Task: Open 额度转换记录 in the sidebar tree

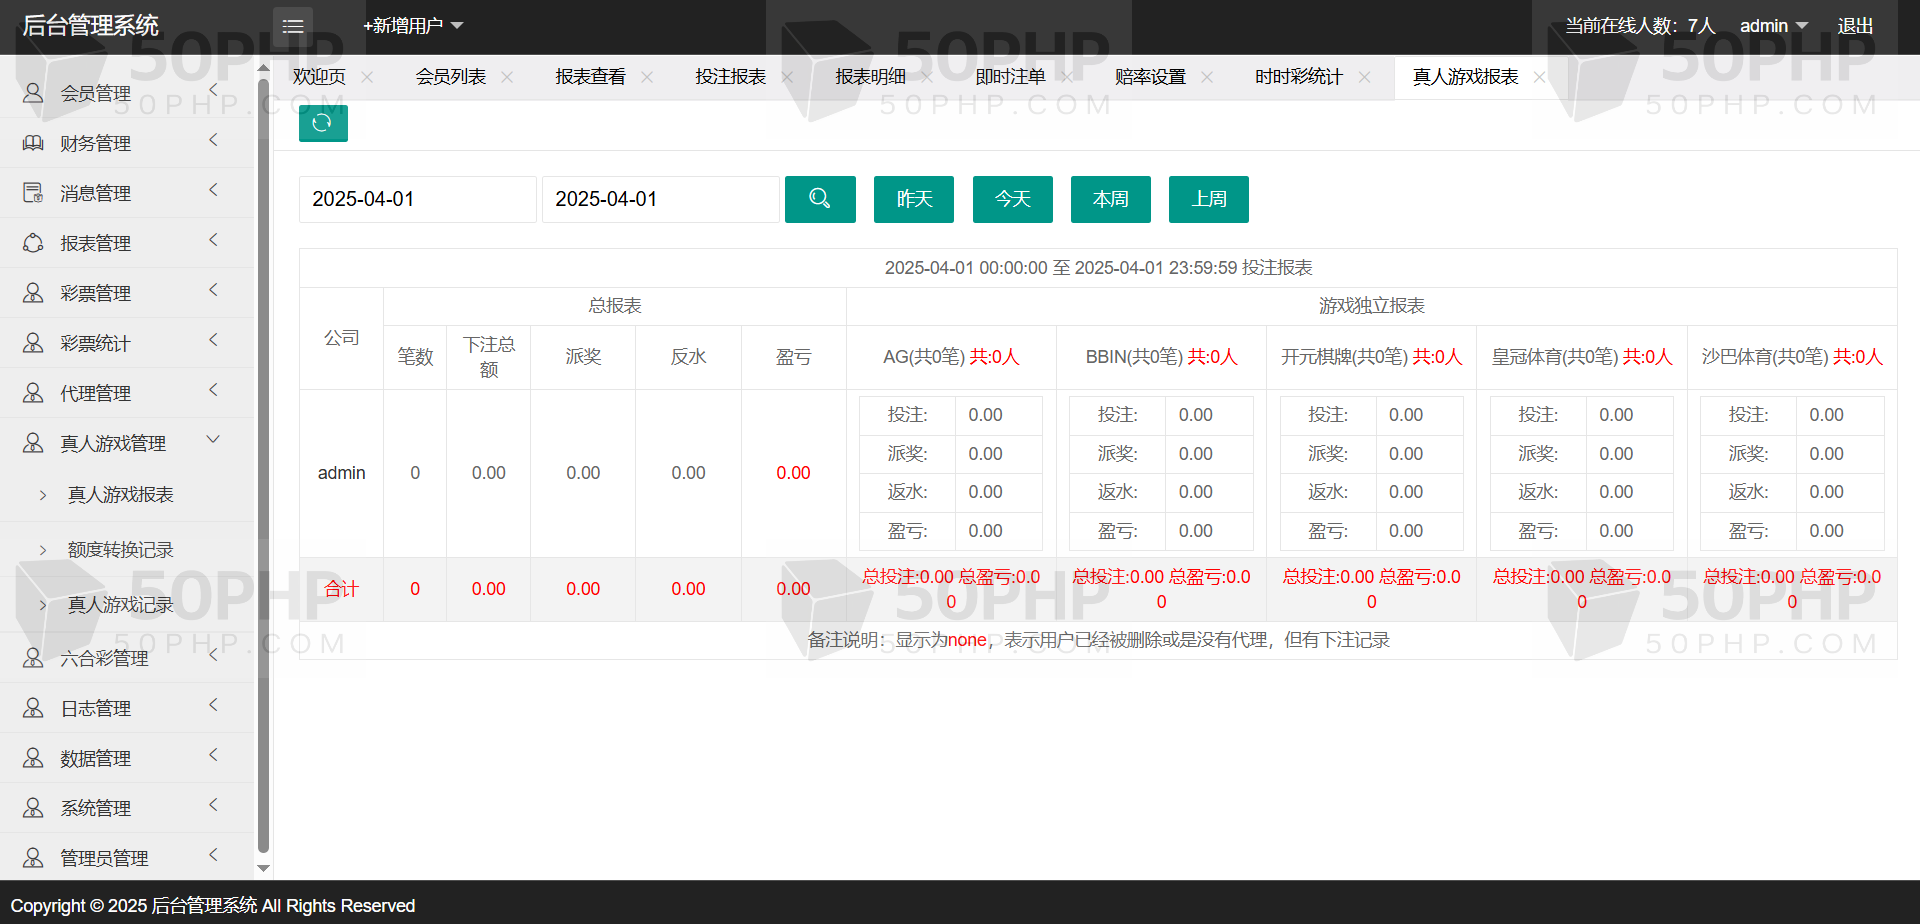Action: (120, 550)
